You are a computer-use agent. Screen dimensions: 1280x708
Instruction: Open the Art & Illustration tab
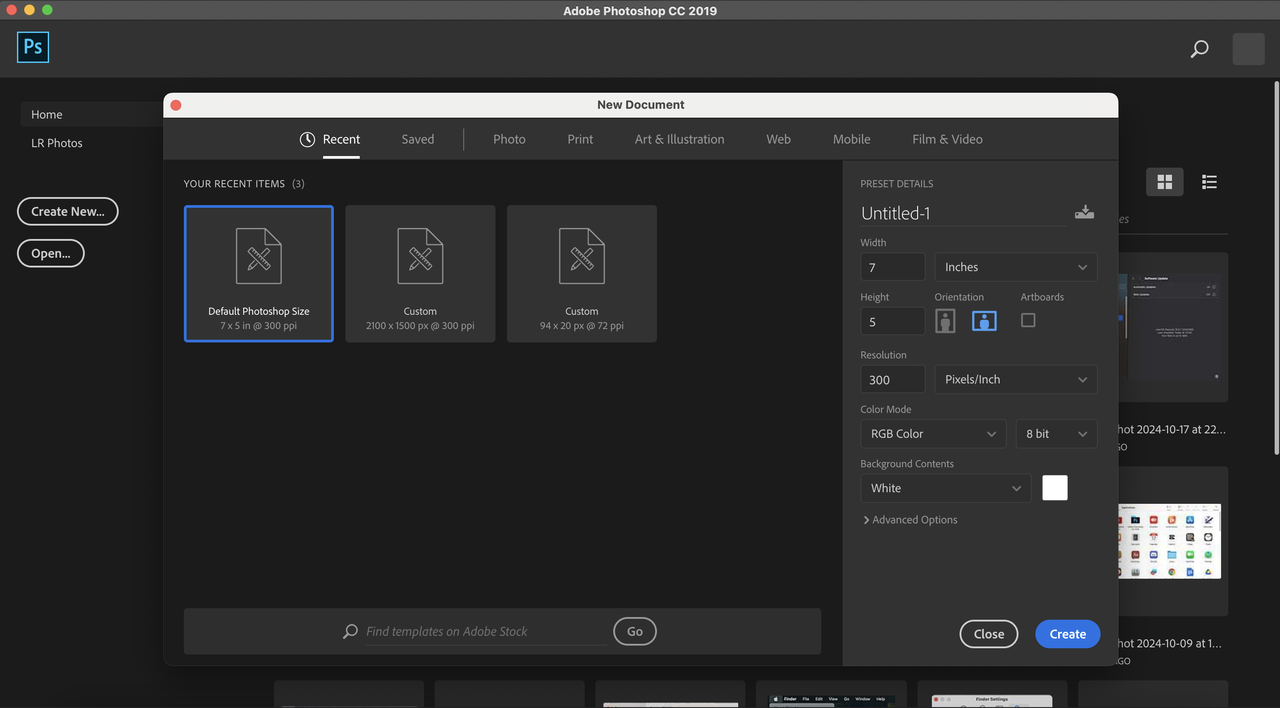[x=680, y=139]
